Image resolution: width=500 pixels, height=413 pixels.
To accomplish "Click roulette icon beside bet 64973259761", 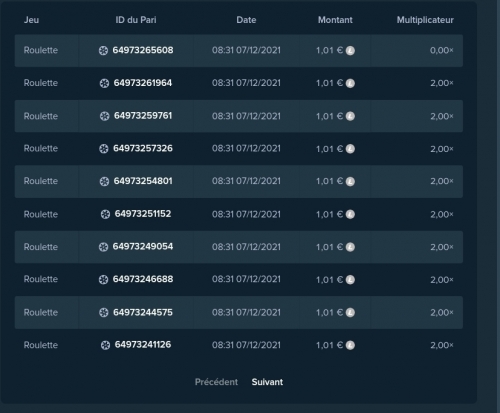I will pyautogui.click(x=105, y=116).
